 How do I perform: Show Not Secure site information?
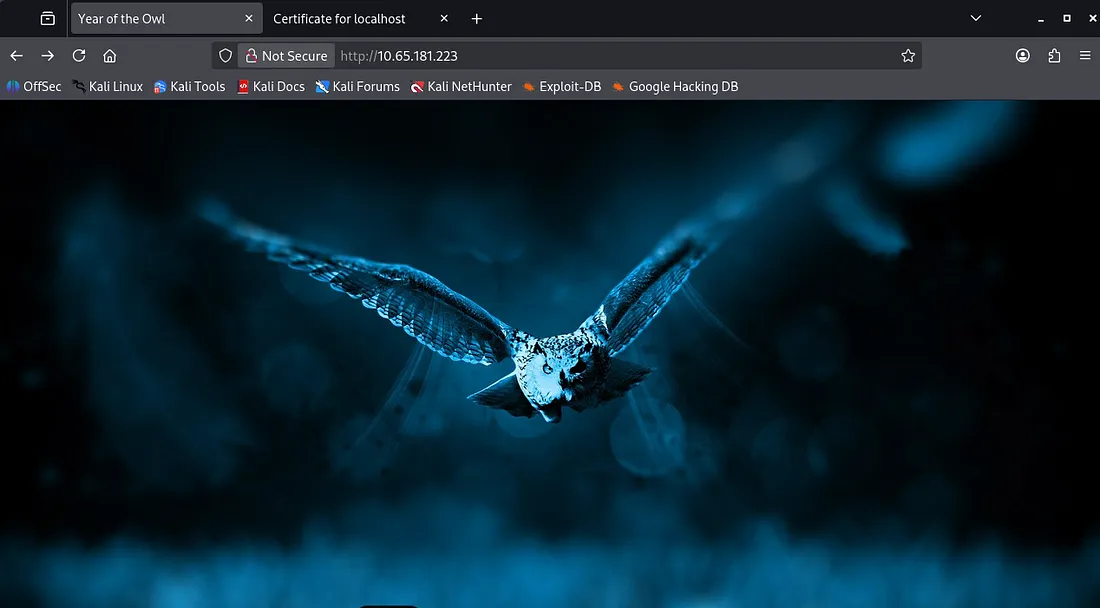click(x=286, y=56)
